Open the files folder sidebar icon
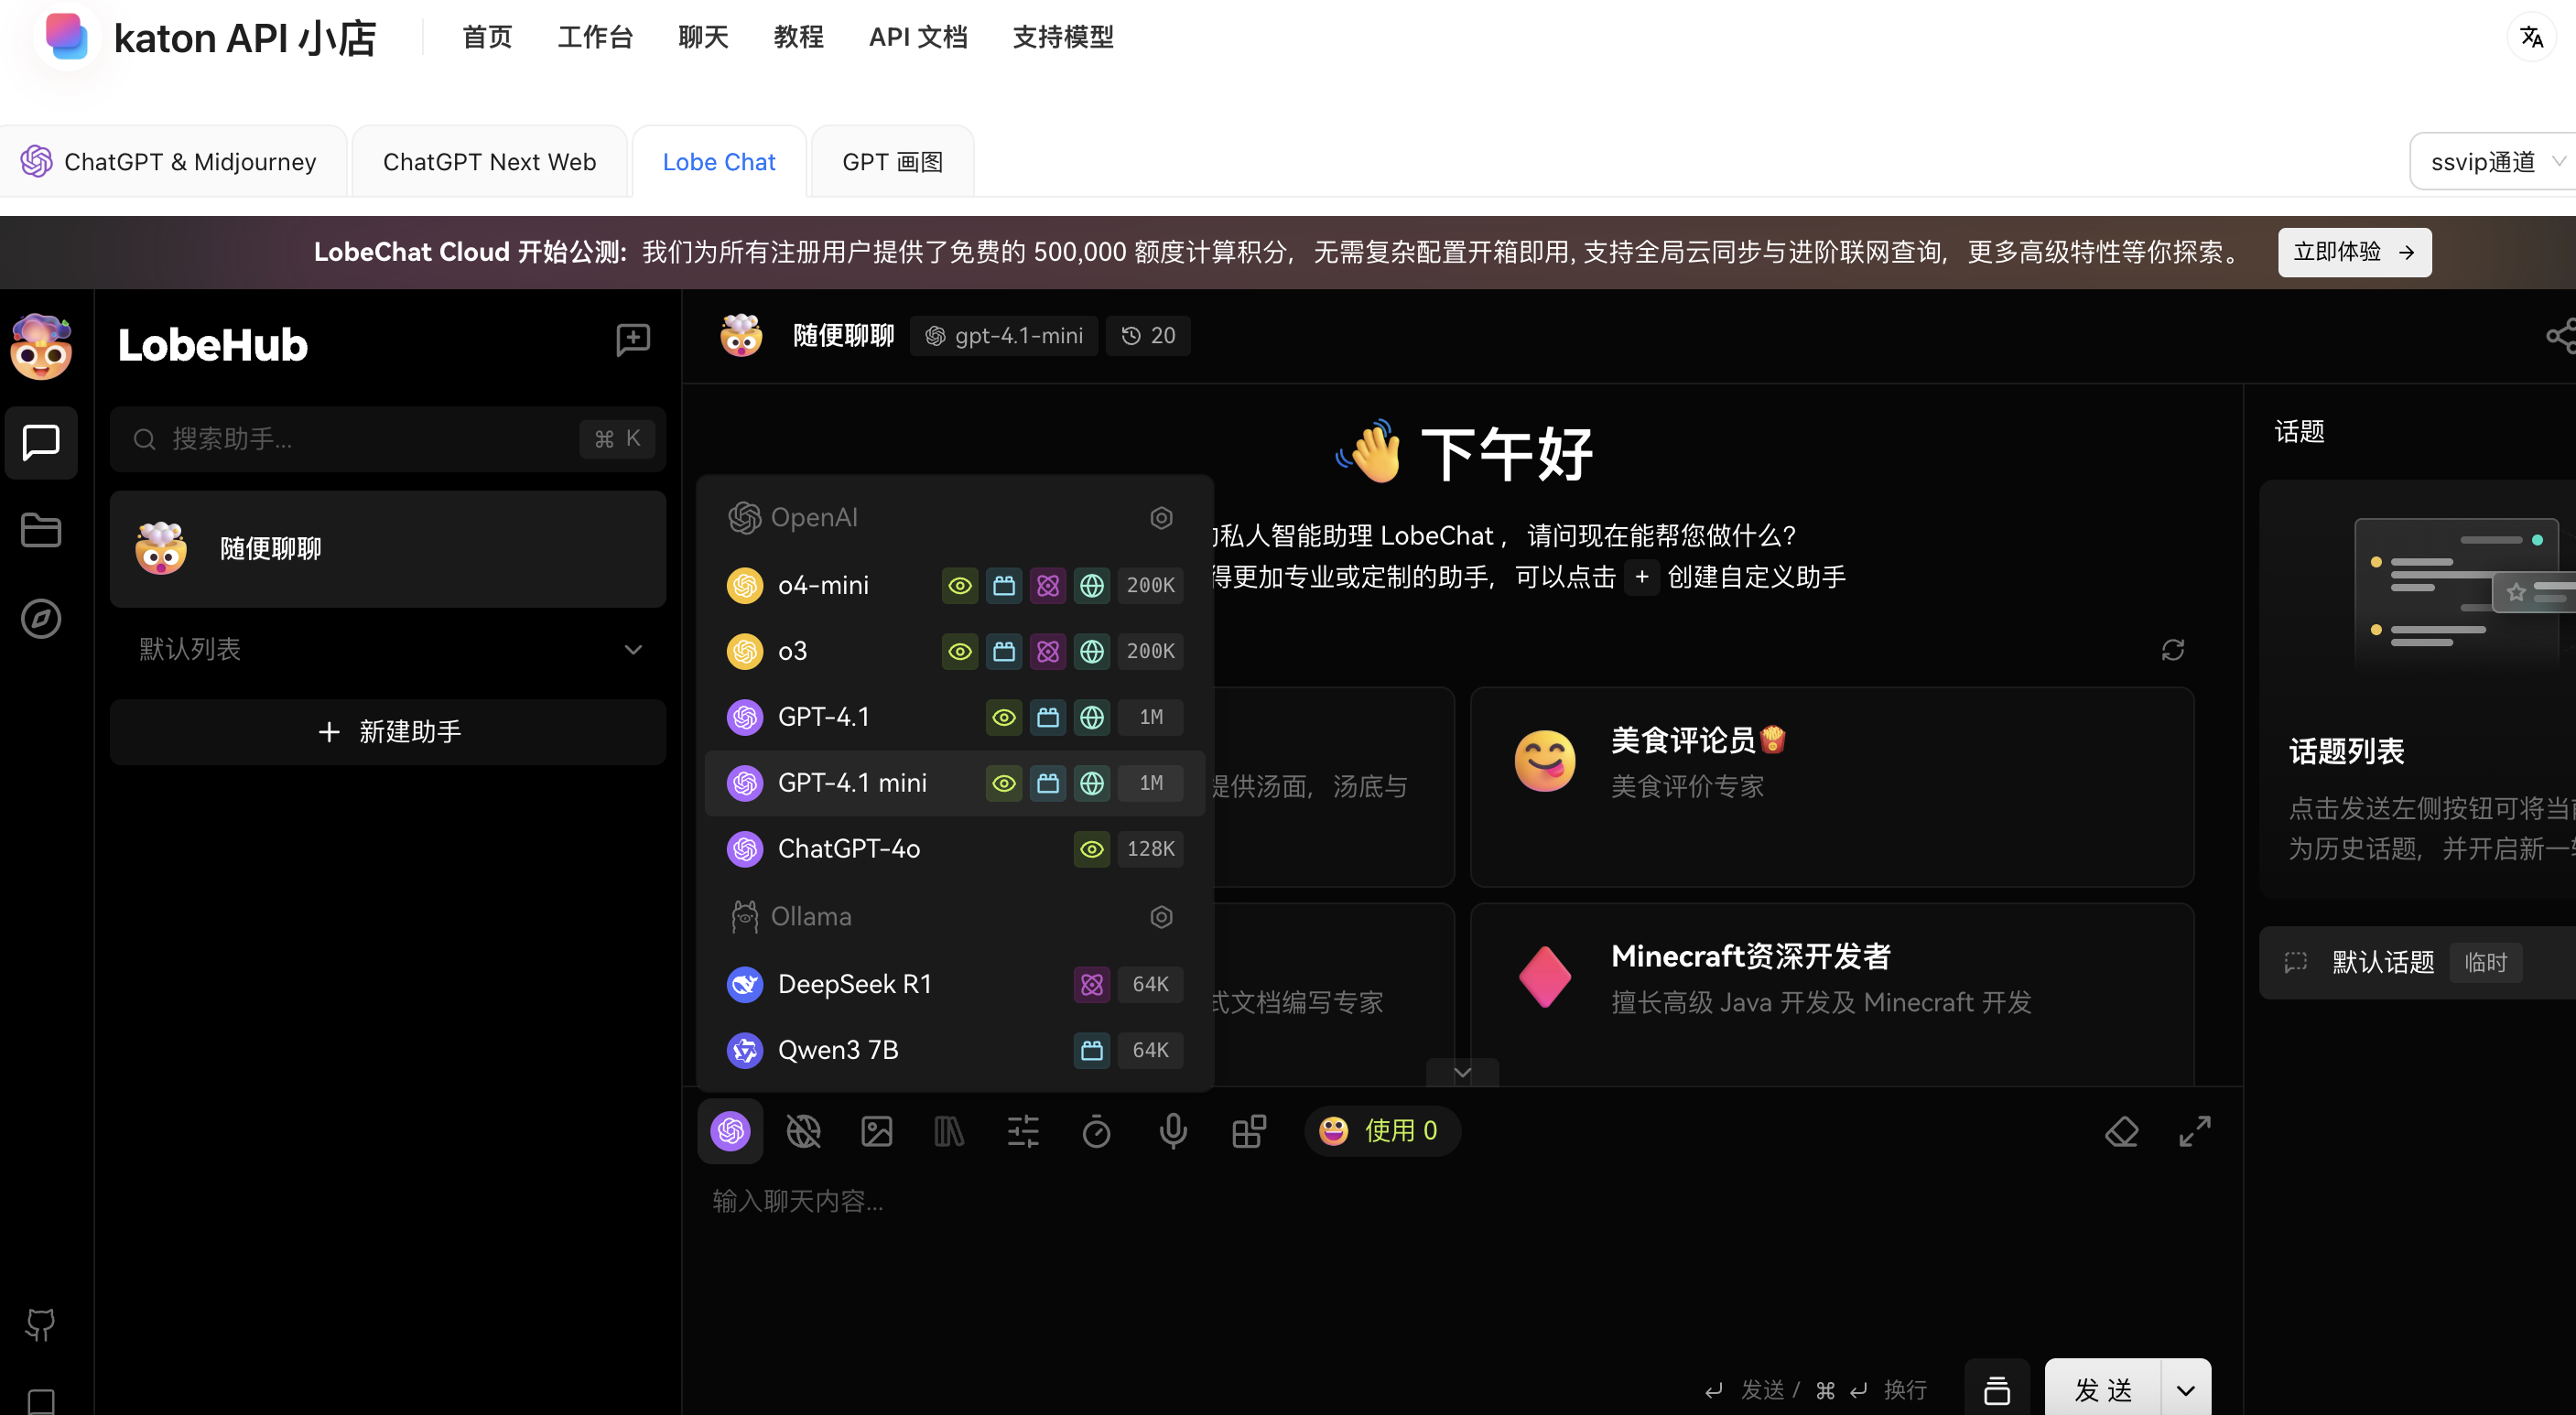This screenshot has width=2576, height=1415. pos(41,530)
